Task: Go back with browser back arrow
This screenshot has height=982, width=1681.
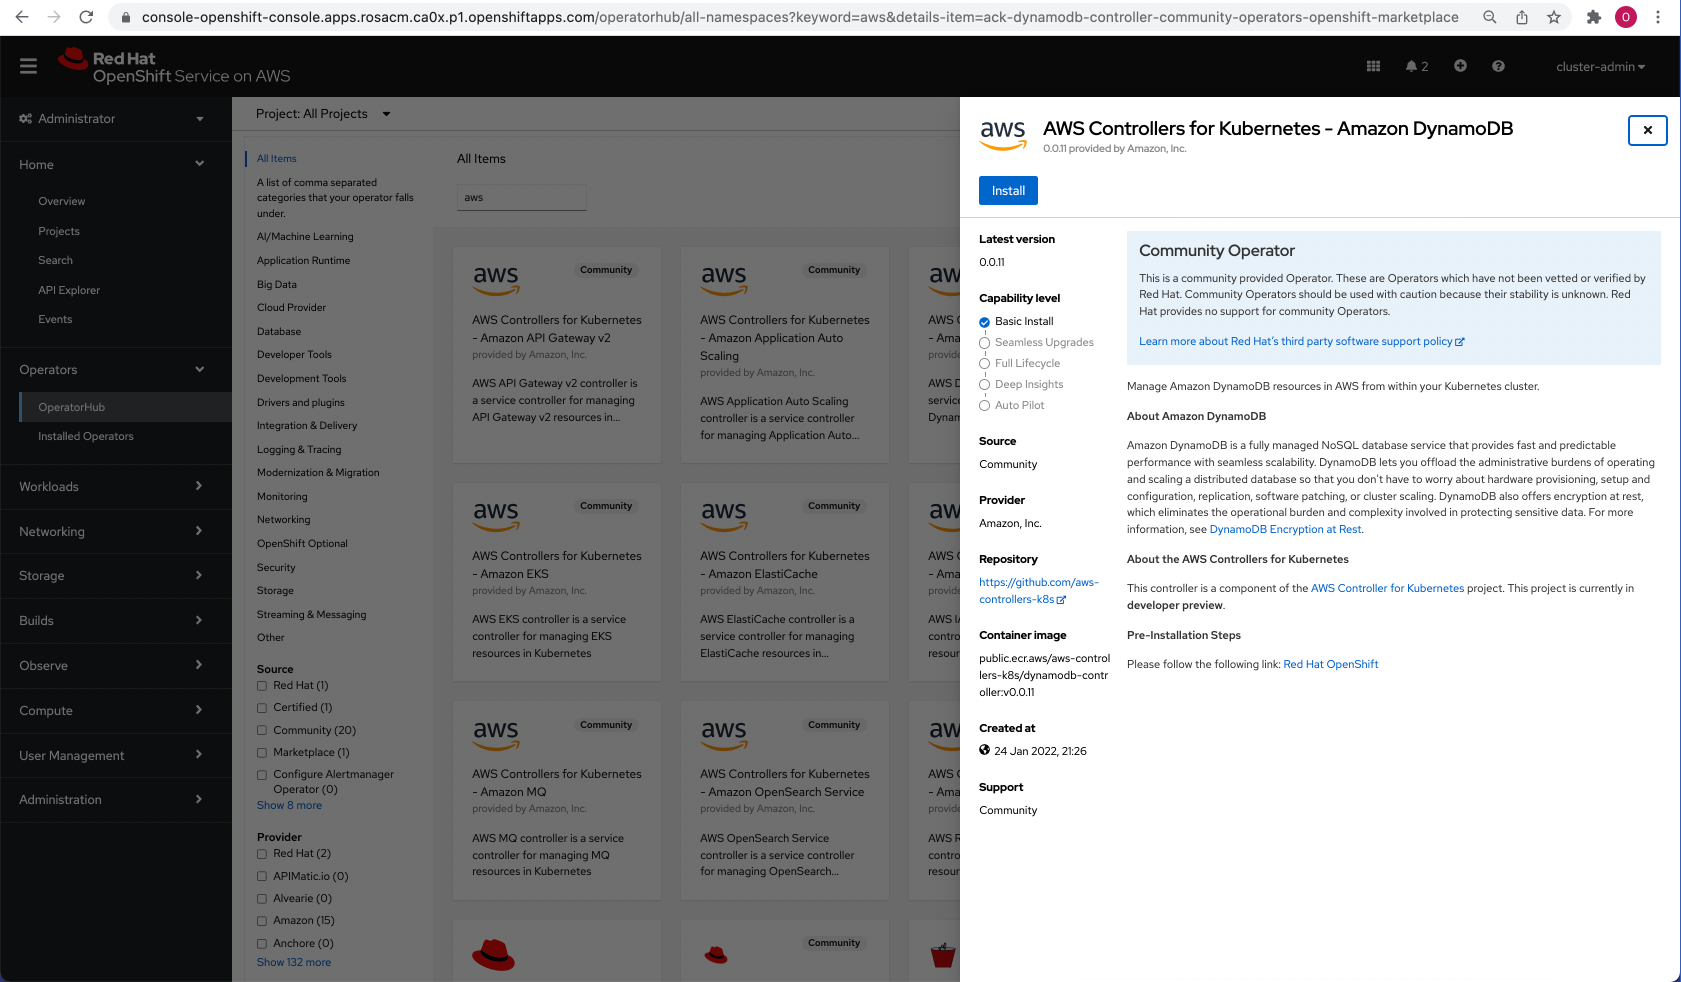Action: [22, 17]
